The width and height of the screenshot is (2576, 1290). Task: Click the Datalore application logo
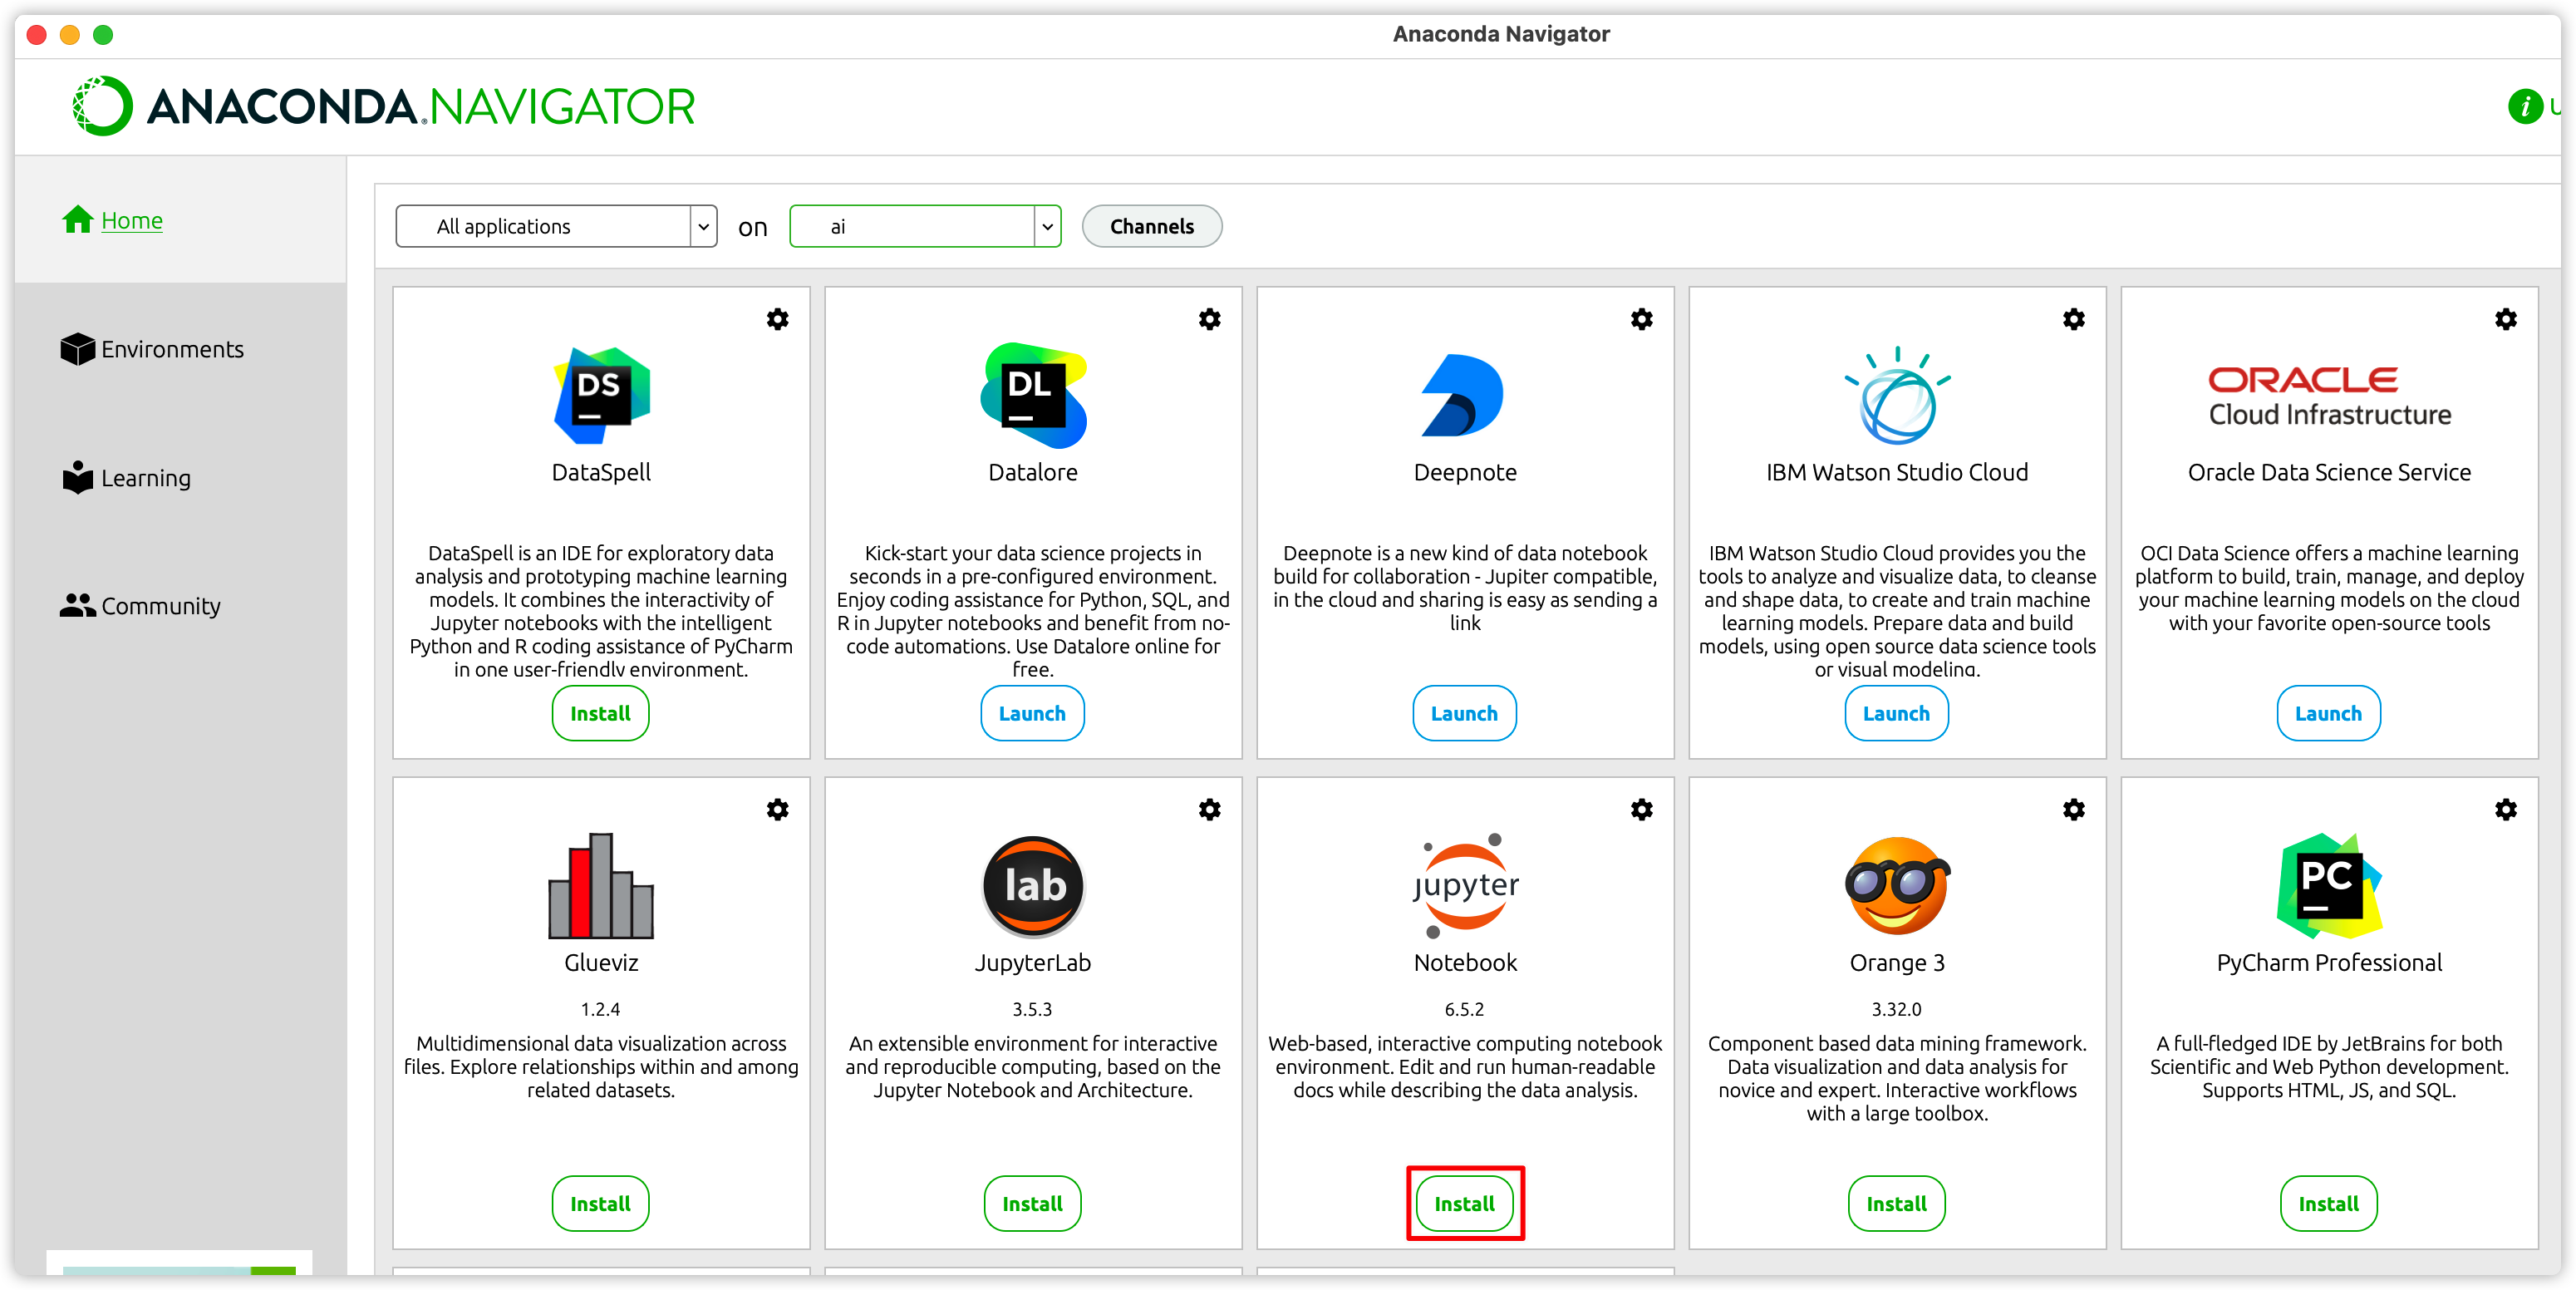1033,395
